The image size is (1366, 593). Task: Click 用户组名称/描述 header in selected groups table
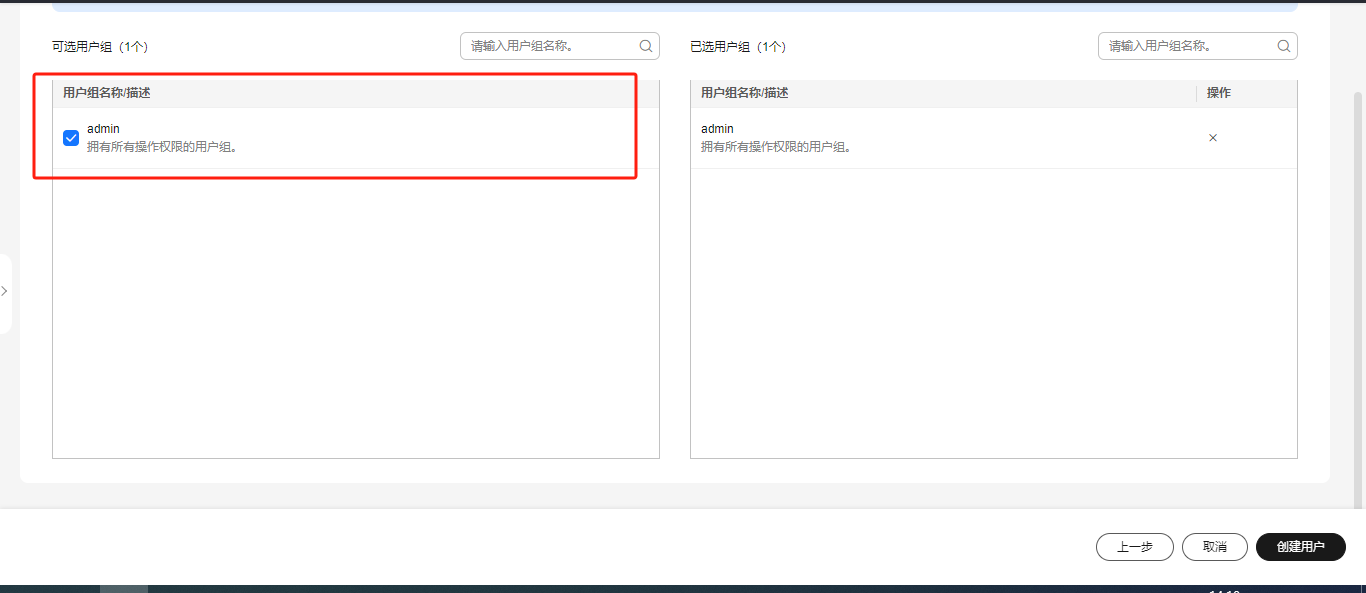pyautogui.click(x=744, y=93)
